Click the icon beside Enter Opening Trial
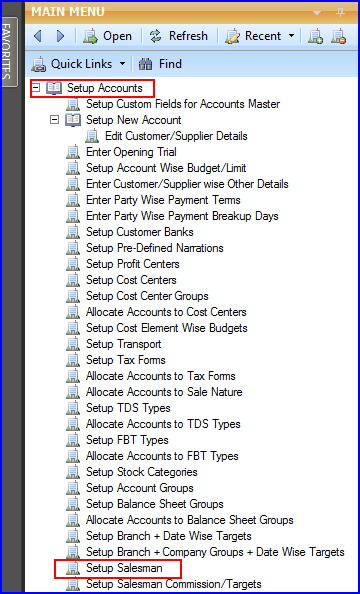 point(73,152)
